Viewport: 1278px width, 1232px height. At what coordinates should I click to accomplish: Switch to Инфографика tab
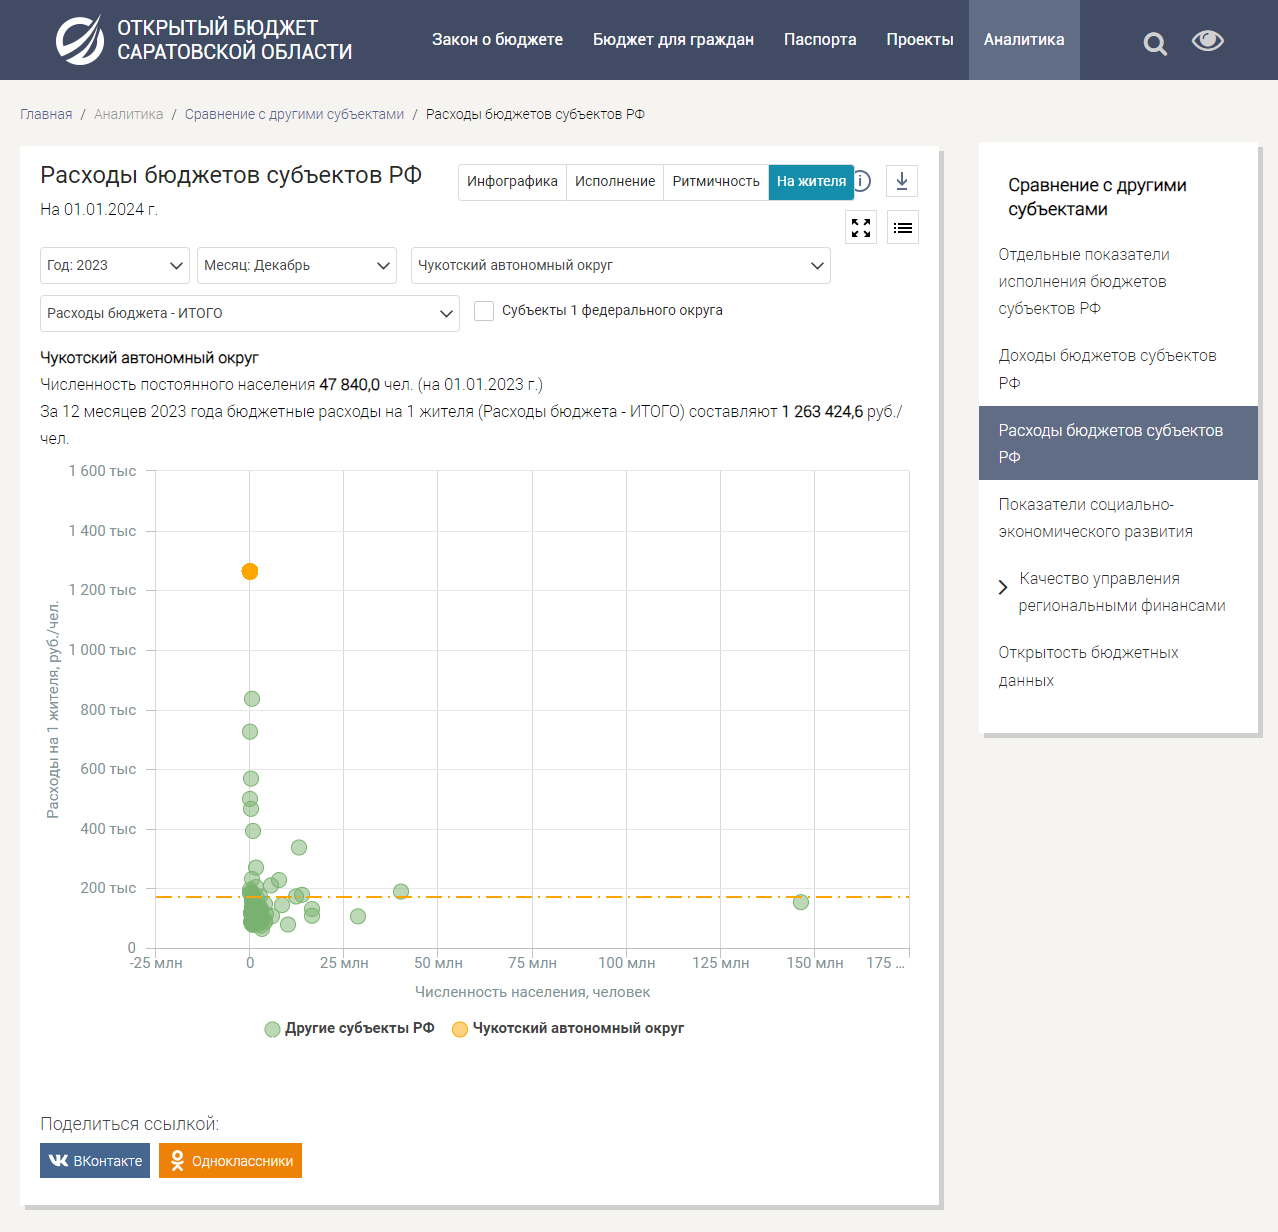(512, 182)
